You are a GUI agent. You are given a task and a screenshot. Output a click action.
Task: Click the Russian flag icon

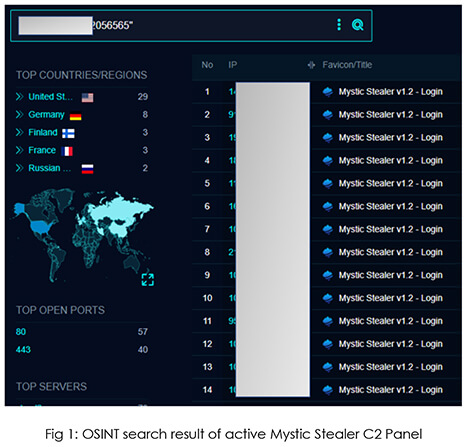coord(87,169)
